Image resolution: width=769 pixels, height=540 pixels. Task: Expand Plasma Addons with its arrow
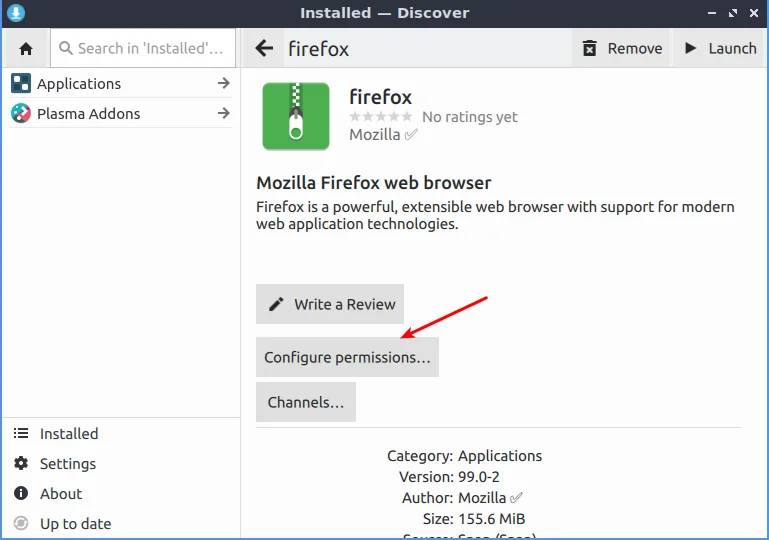pos(224,113)
